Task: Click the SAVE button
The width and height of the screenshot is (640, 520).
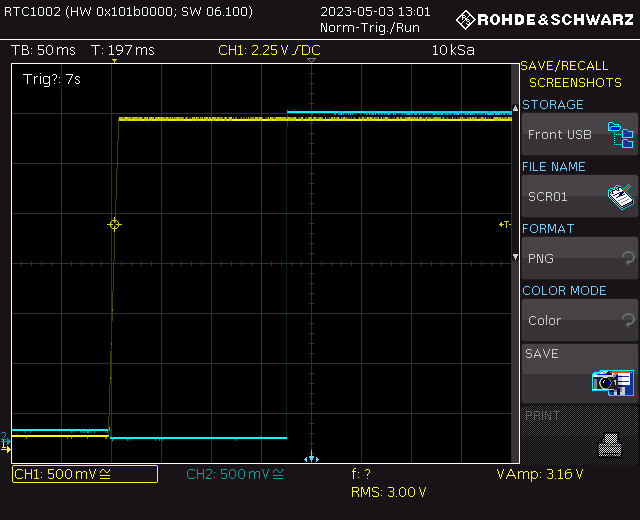Action: click(579, 373)
